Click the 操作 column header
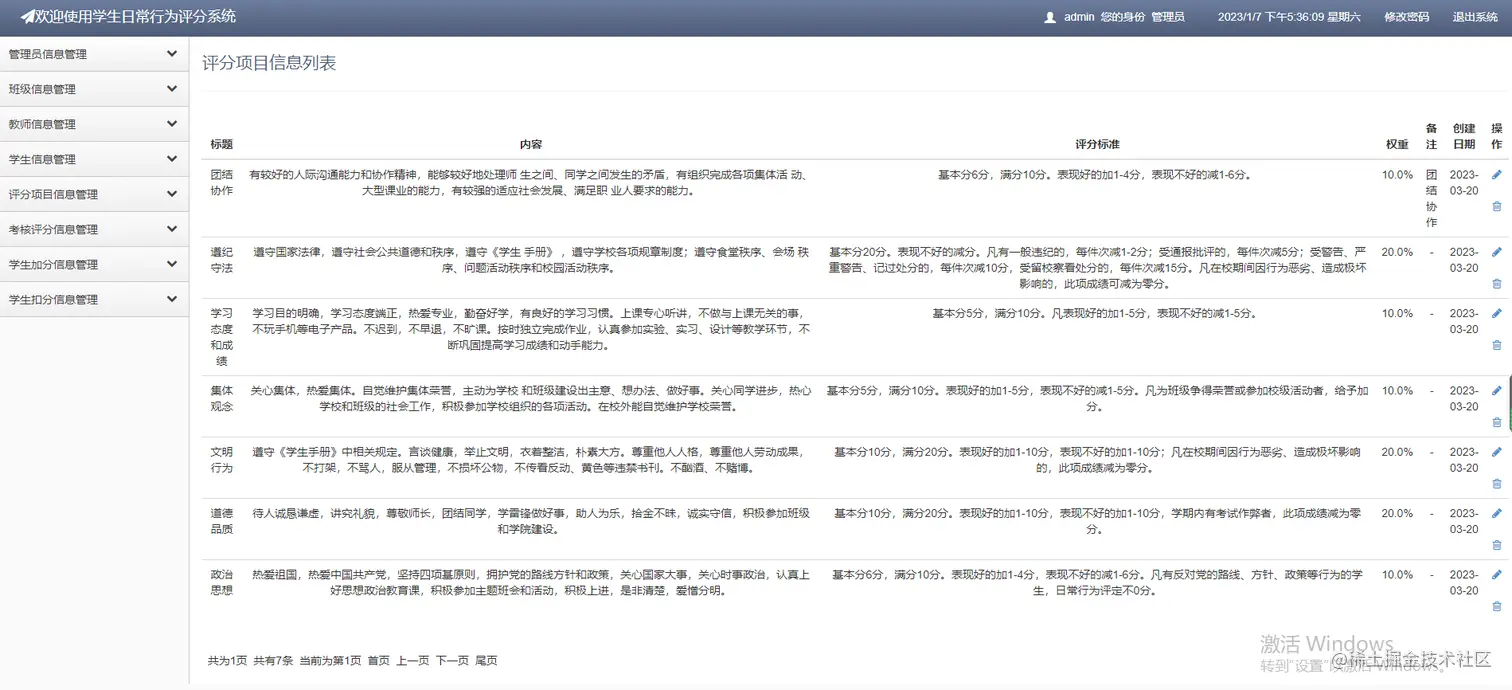The width and height of the screenshot is (1512, 690). click(x=1496, y=137)
